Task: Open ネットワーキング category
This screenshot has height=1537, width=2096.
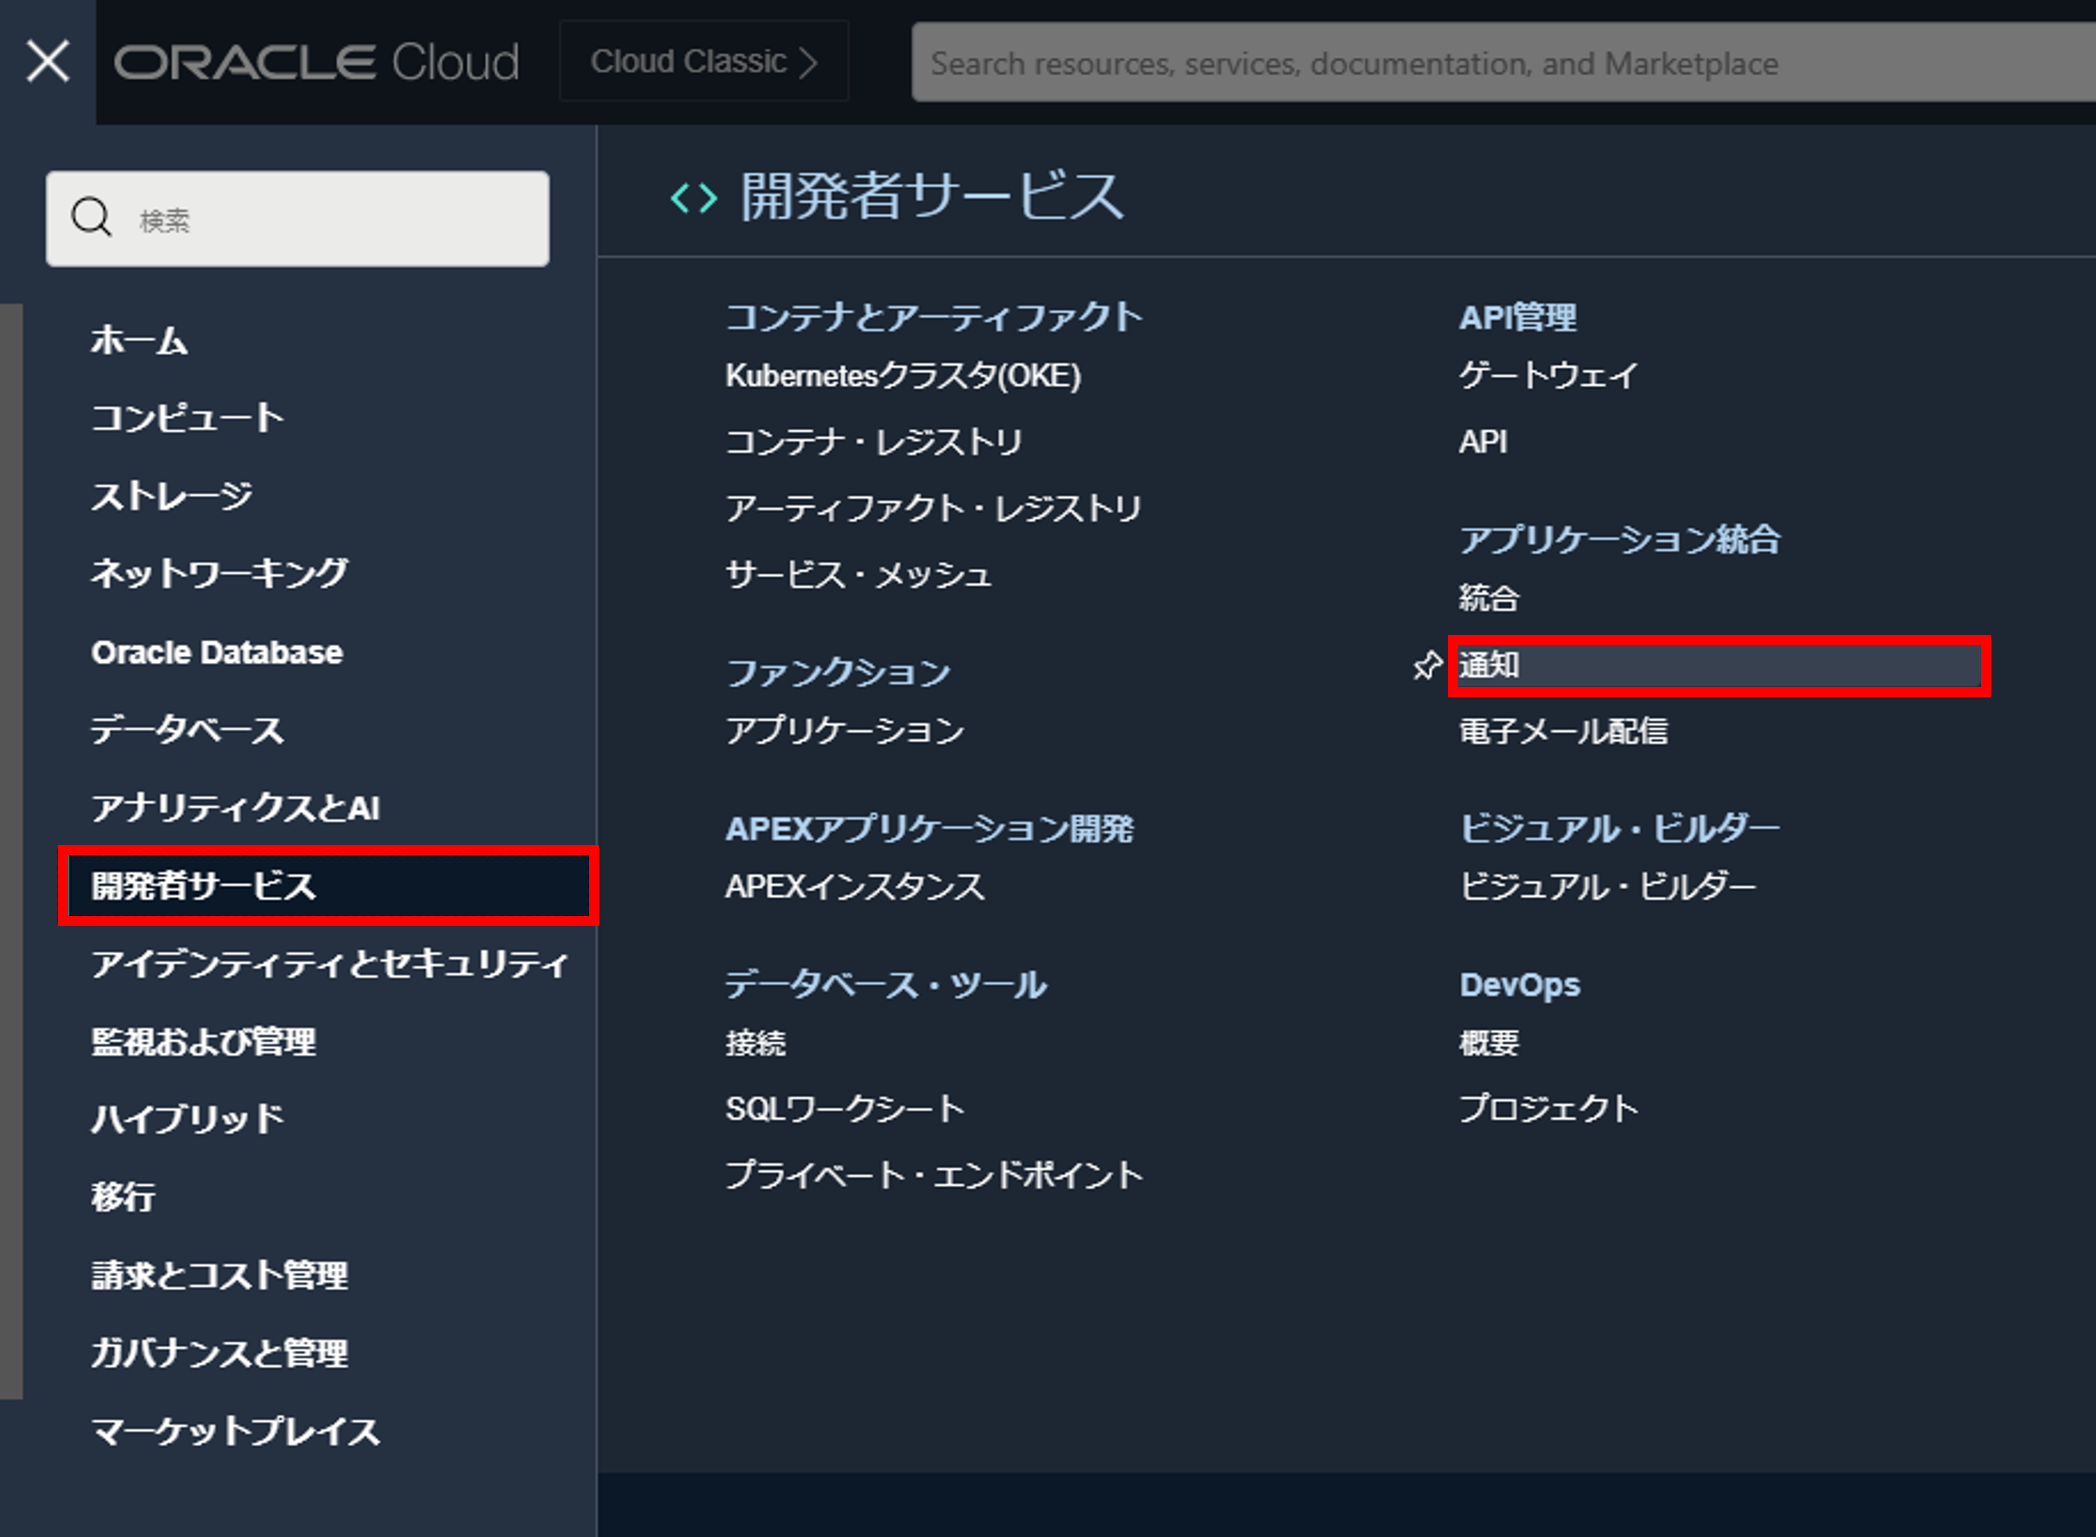Action: 219,573
